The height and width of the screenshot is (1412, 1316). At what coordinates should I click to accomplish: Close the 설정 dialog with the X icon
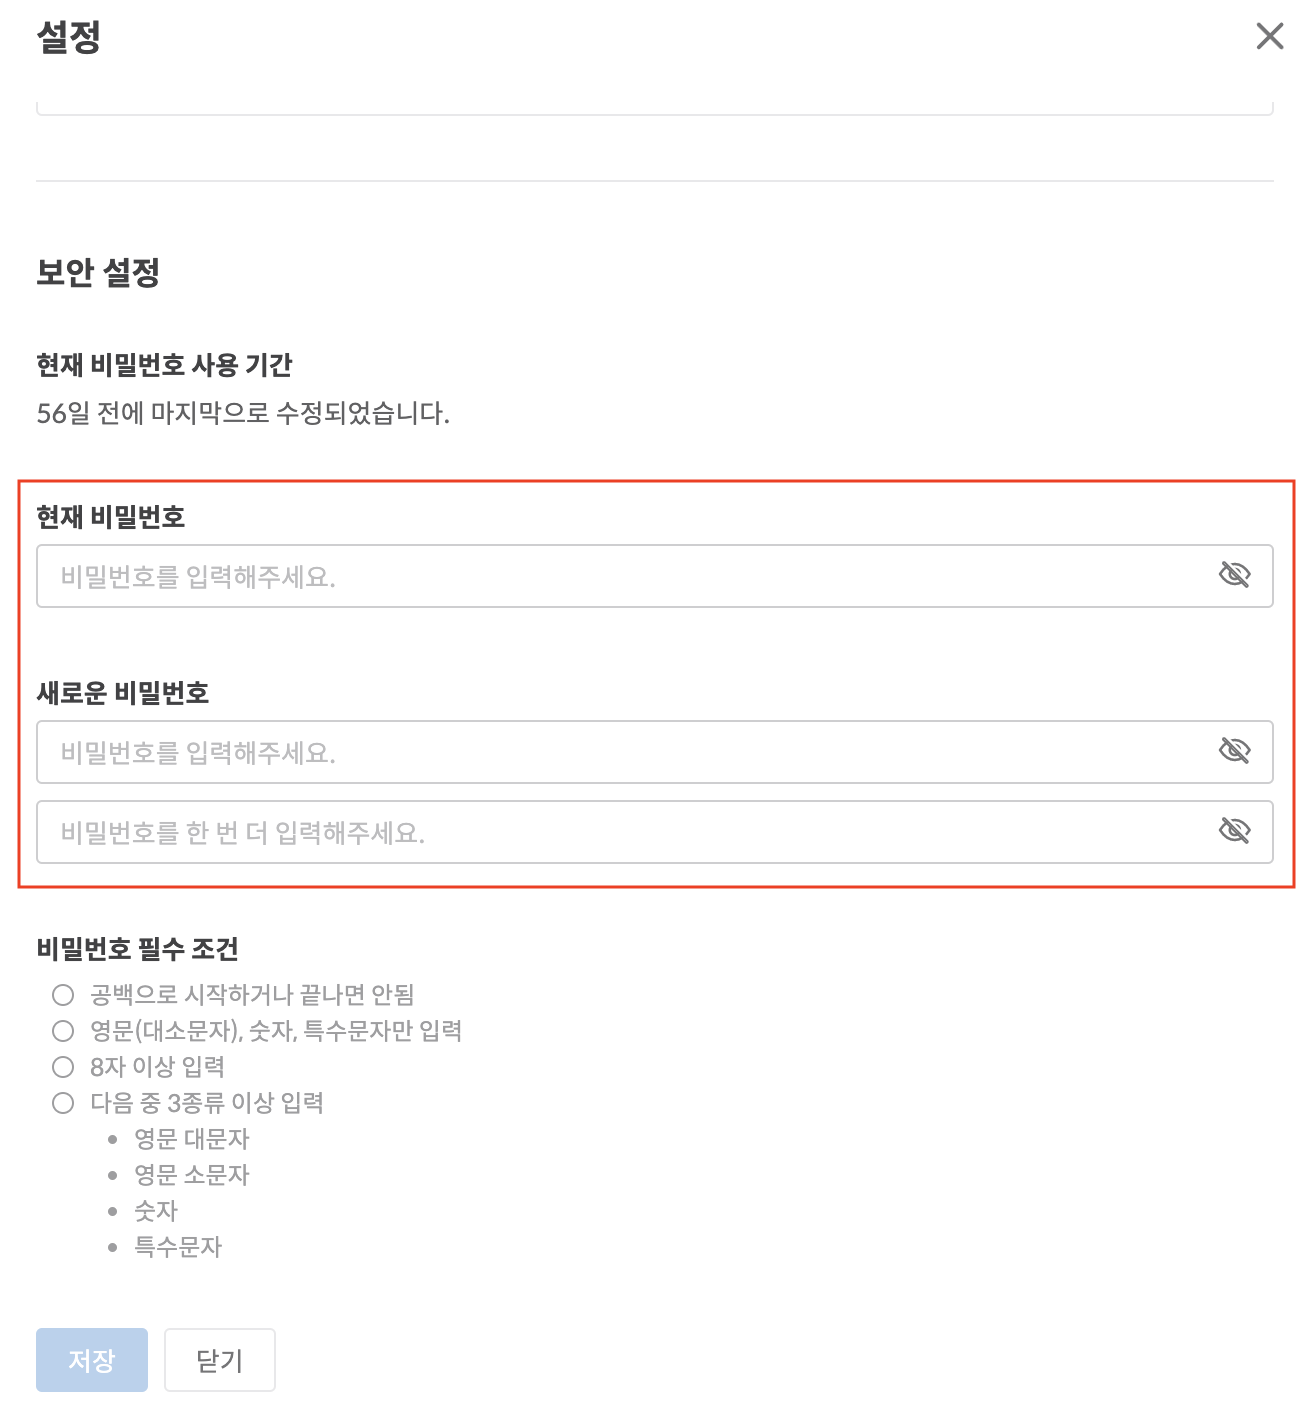1269,37
